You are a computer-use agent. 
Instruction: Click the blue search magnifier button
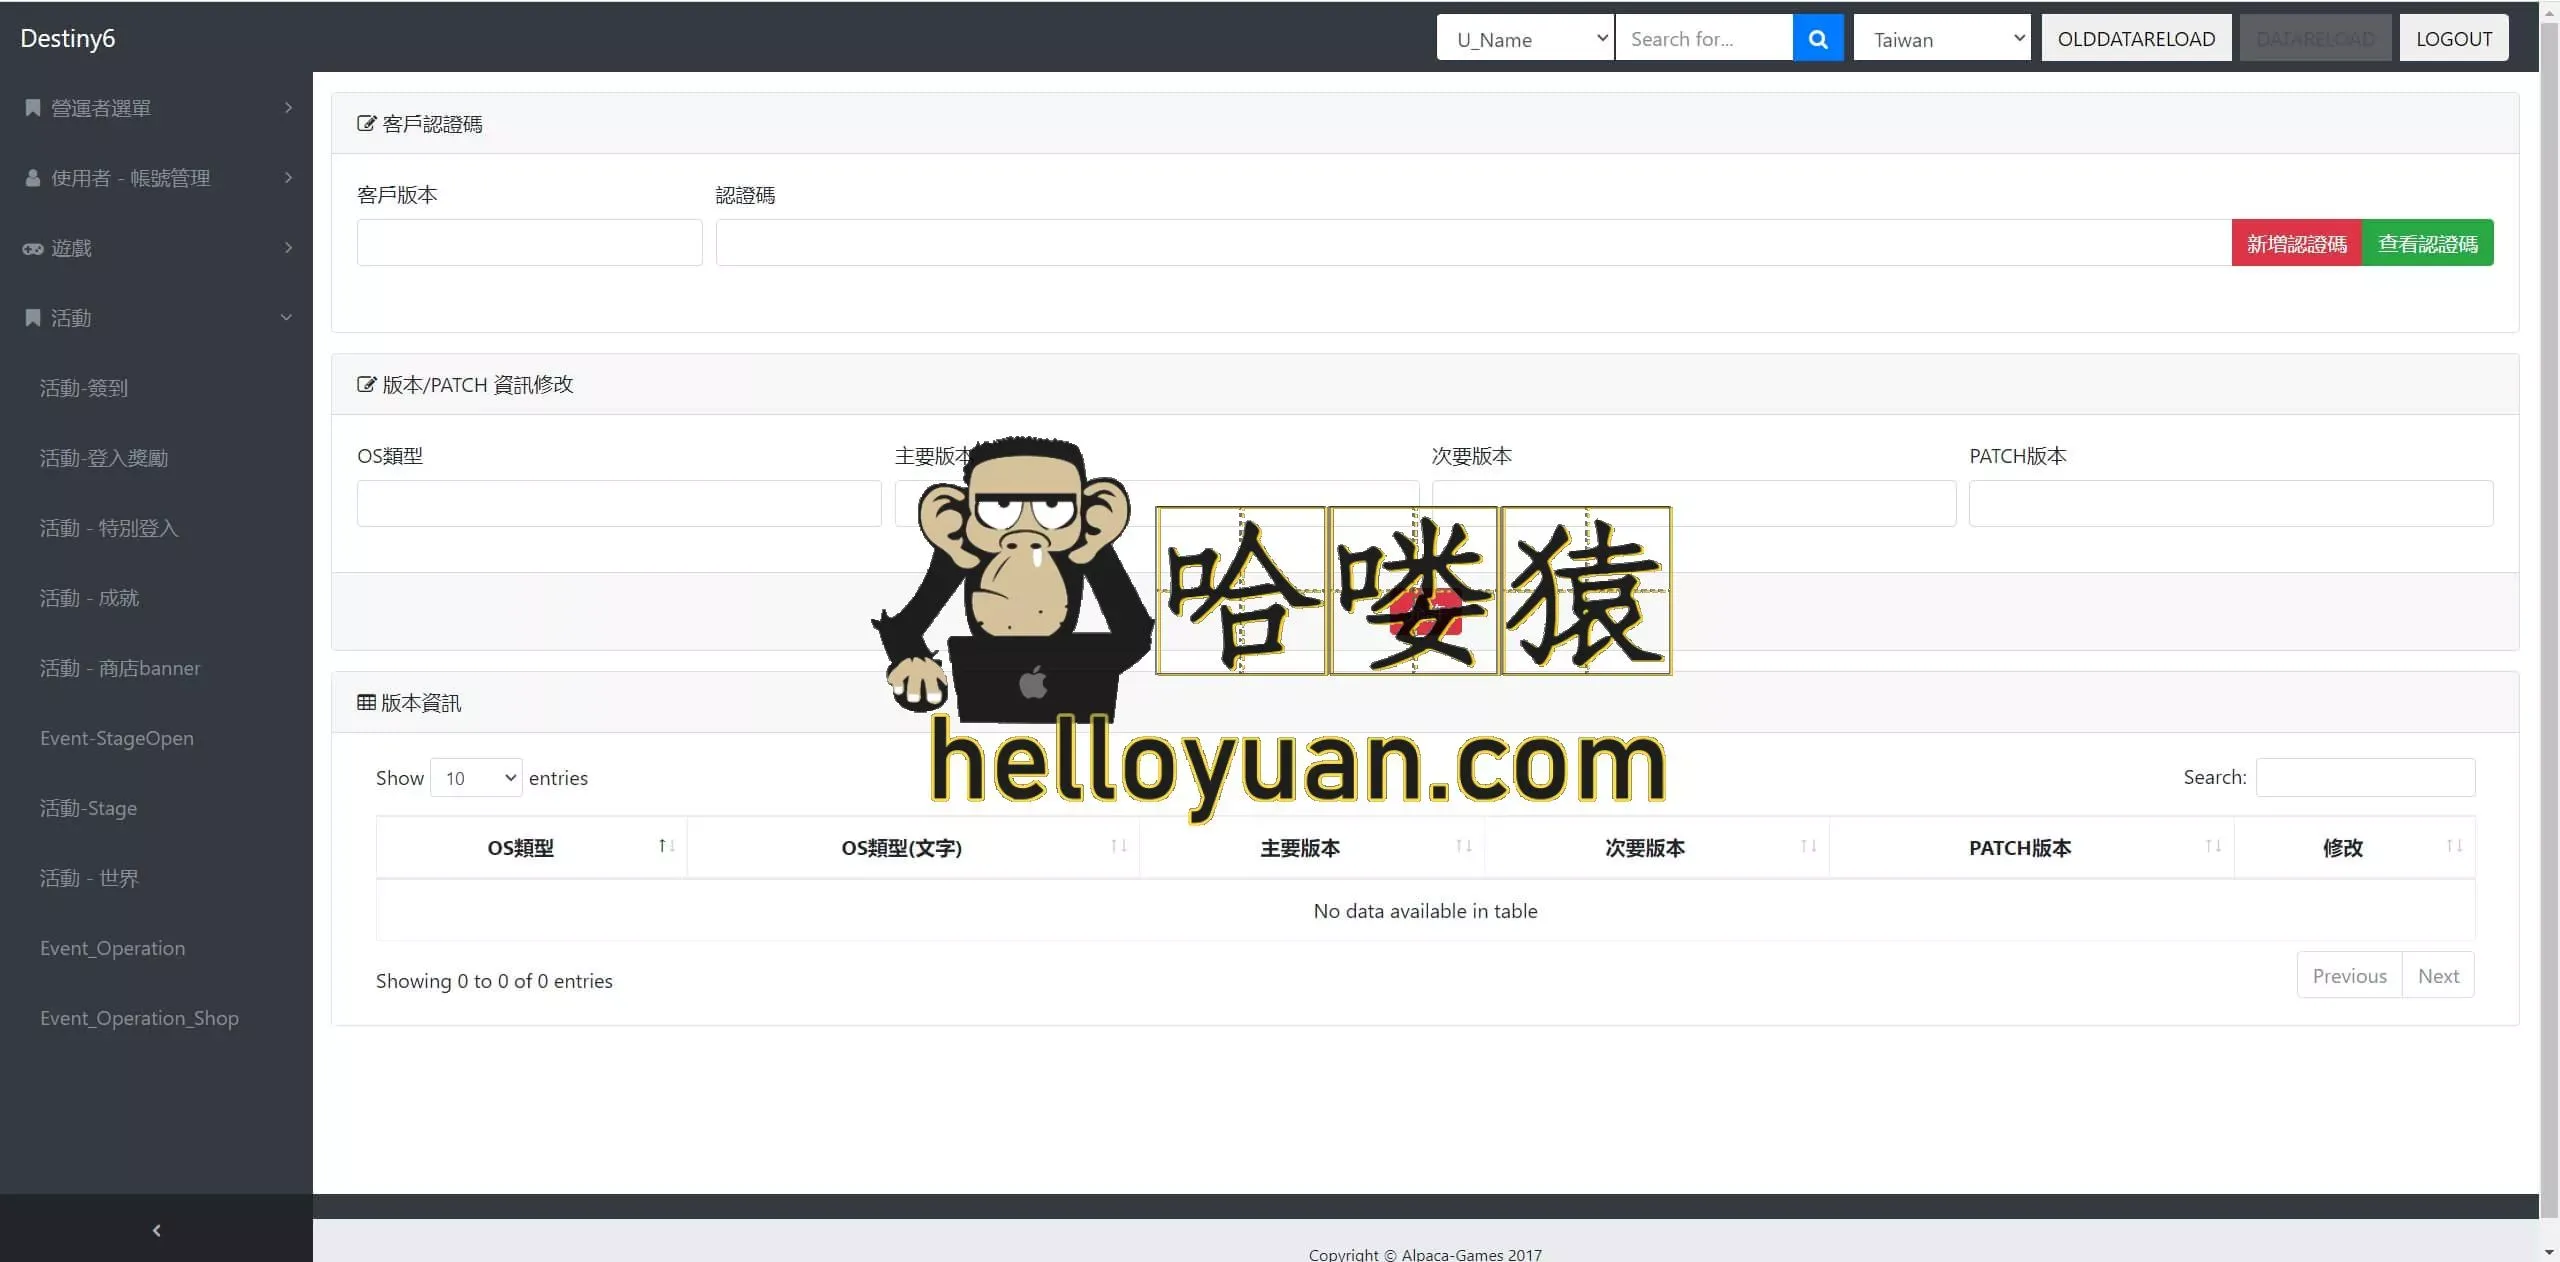(1817, 38)
